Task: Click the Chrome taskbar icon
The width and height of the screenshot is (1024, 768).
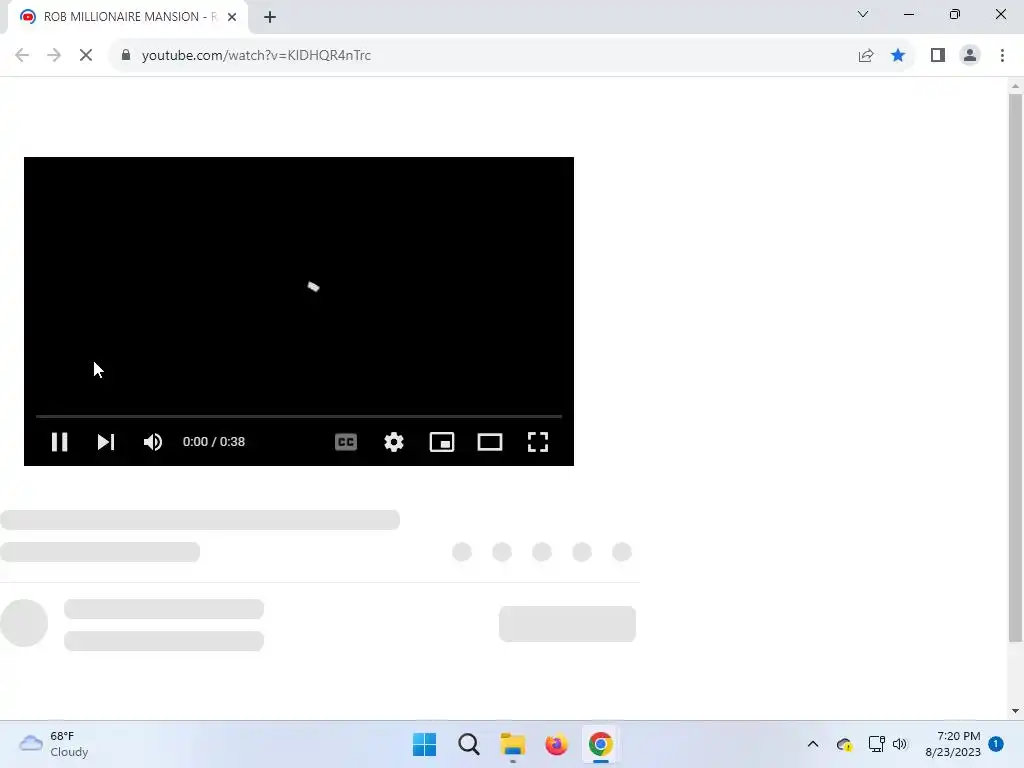Action: click(601, 744)
